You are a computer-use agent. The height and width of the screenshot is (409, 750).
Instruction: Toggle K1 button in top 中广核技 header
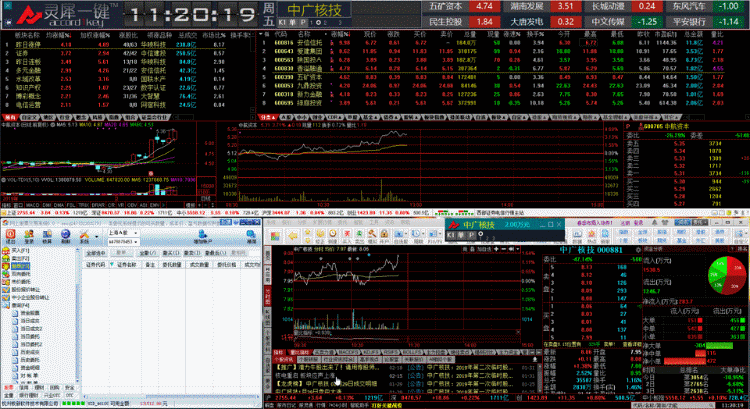(282, 22)
